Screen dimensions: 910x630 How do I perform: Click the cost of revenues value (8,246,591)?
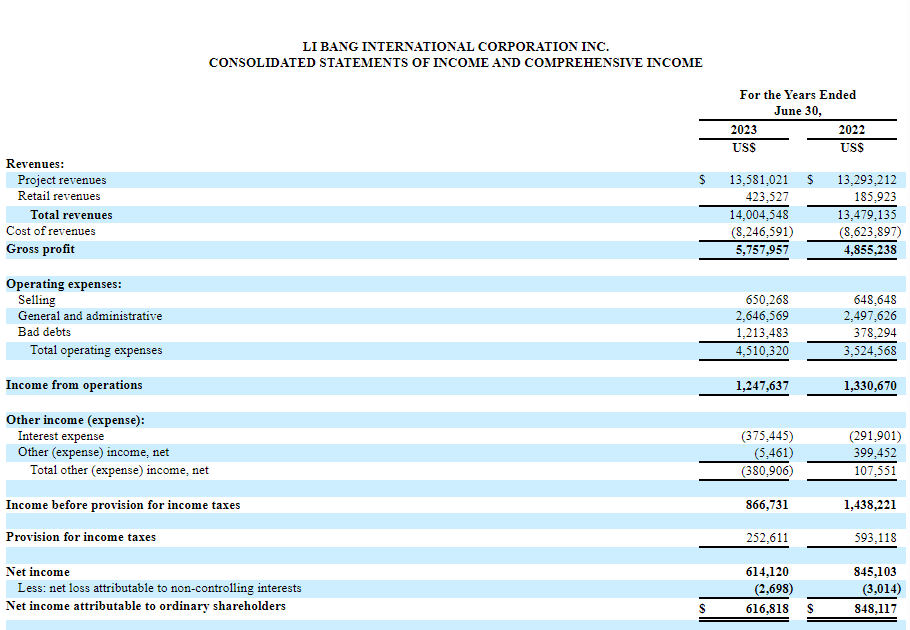761,232
